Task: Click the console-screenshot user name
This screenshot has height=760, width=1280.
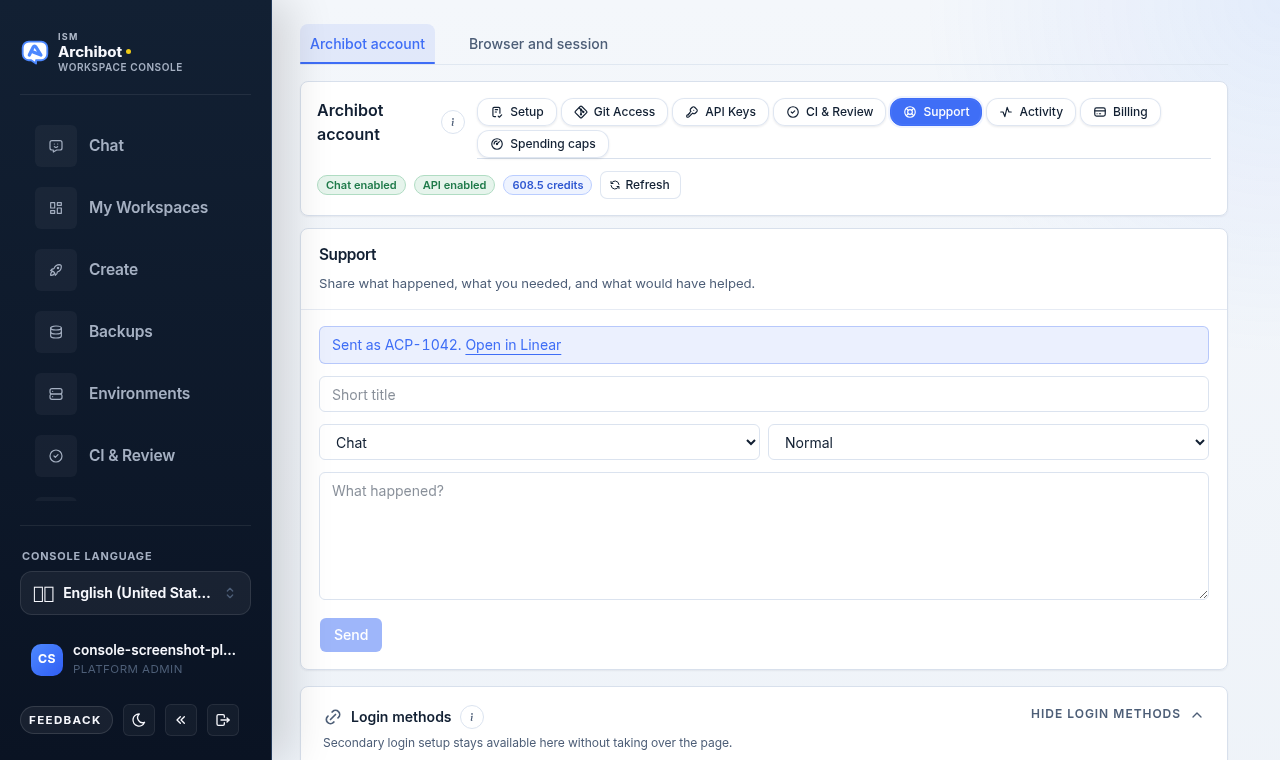Action: pos(155,650)
